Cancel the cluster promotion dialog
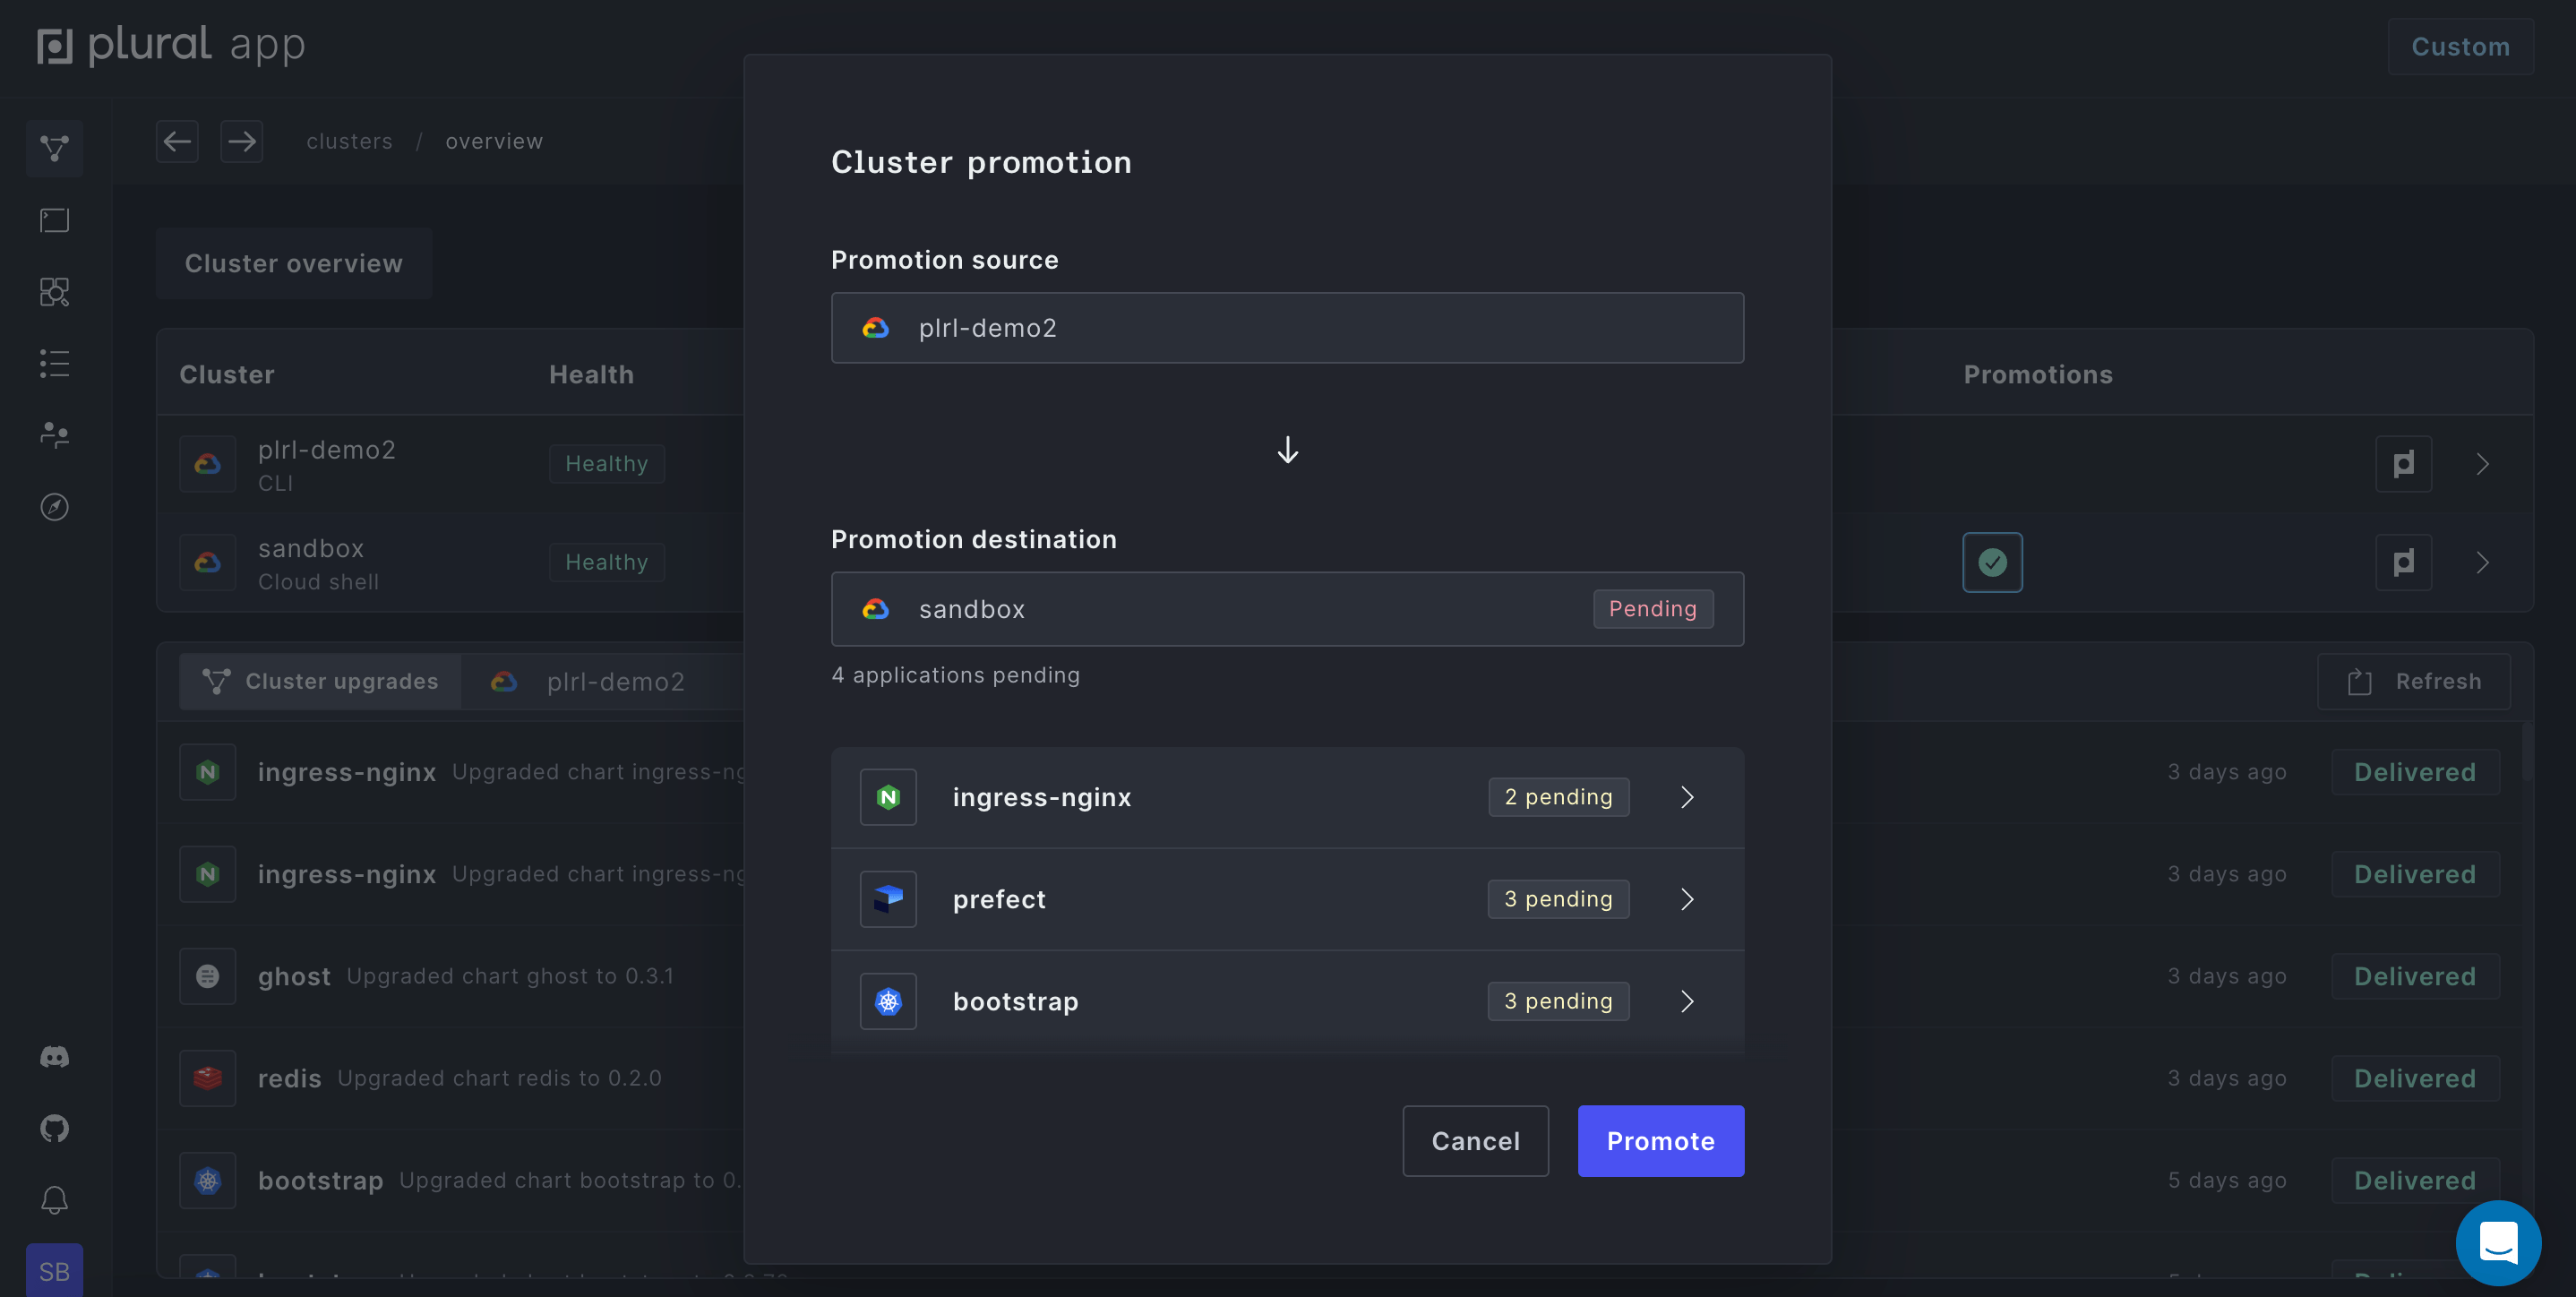This screenshot has width=2576, height=1297. click(x=1475, y=1141)
